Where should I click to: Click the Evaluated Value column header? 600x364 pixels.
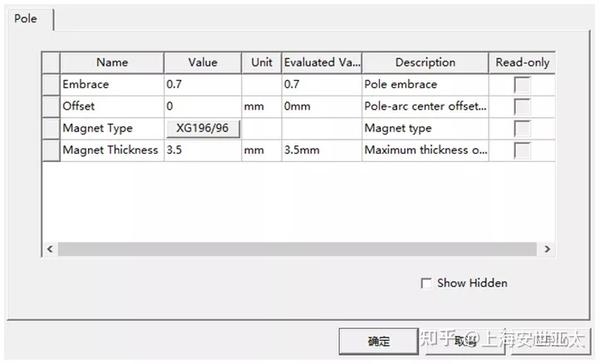[x=322, y=62]
